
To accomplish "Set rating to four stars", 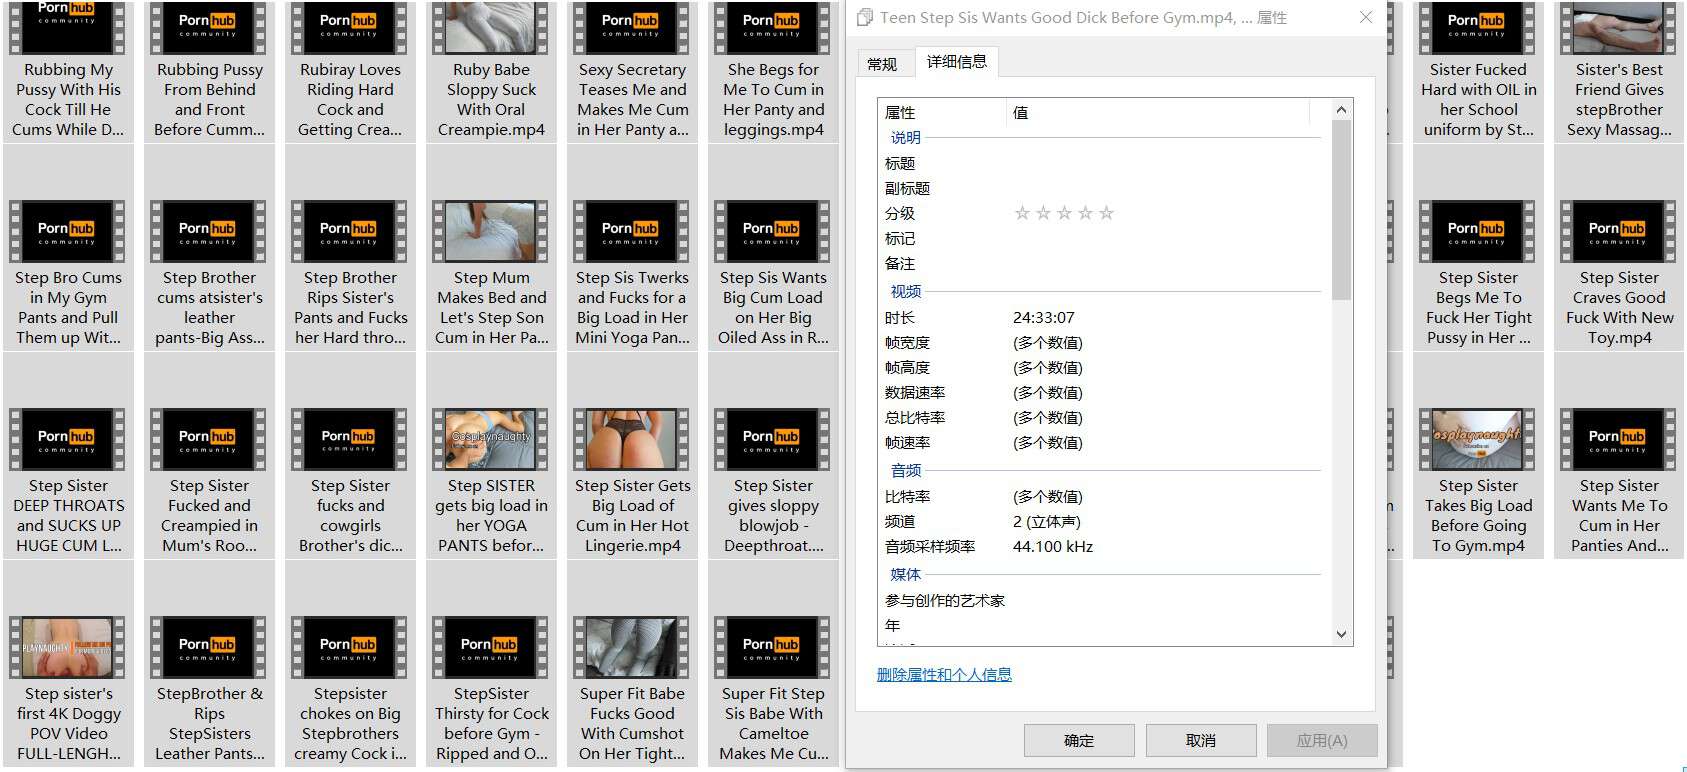I will [1085, 213].
